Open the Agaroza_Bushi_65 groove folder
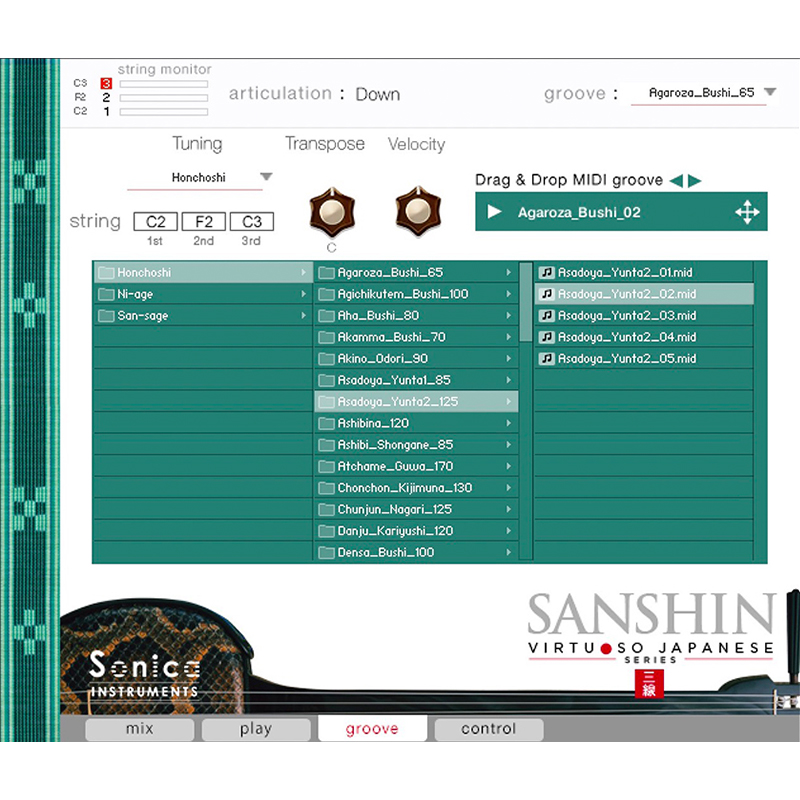The height and width of the screenshot is (800, 800). (x=416, y=272)
